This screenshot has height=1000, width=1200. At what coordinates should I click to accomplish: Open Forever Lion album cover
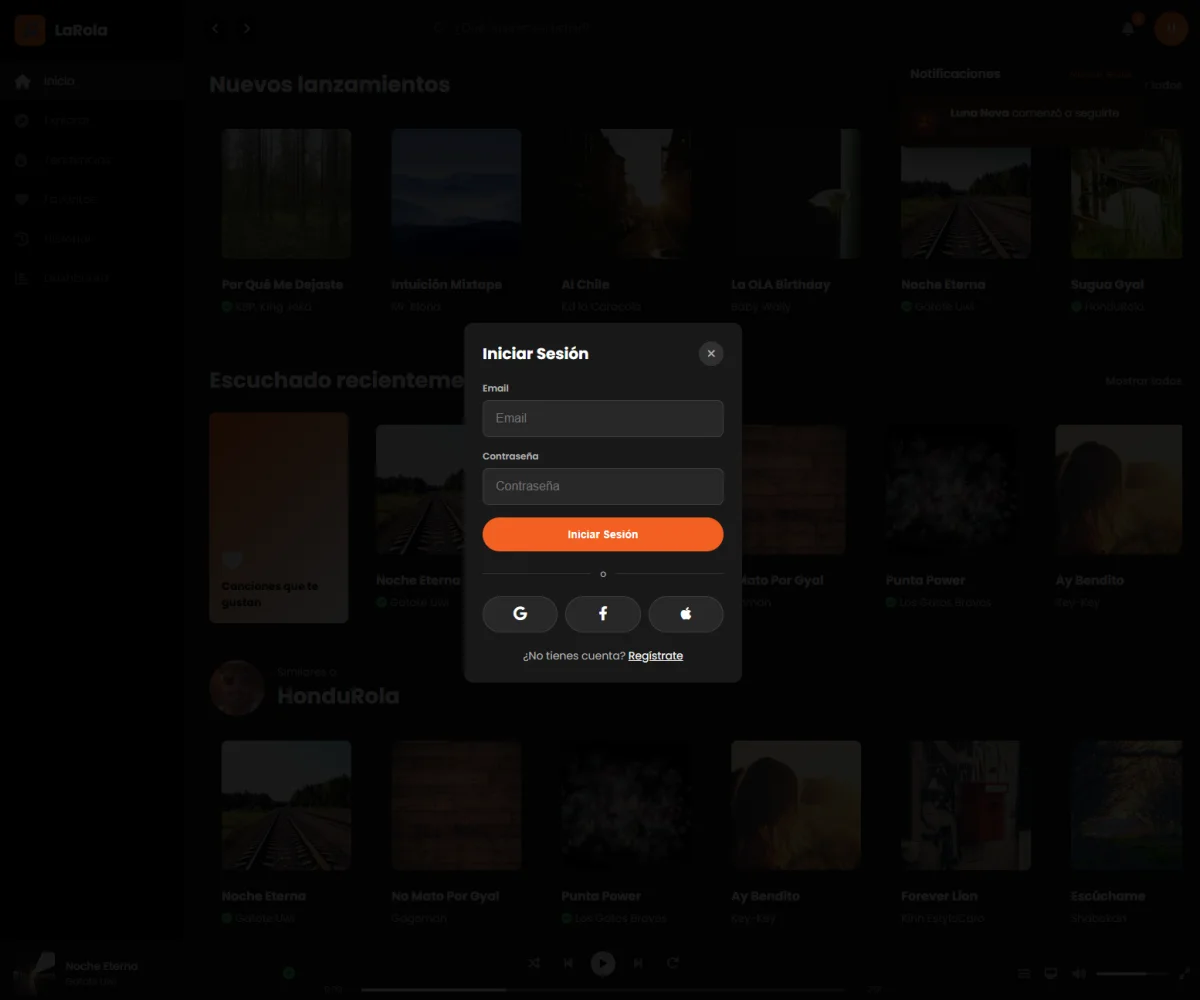coord(966,806)
